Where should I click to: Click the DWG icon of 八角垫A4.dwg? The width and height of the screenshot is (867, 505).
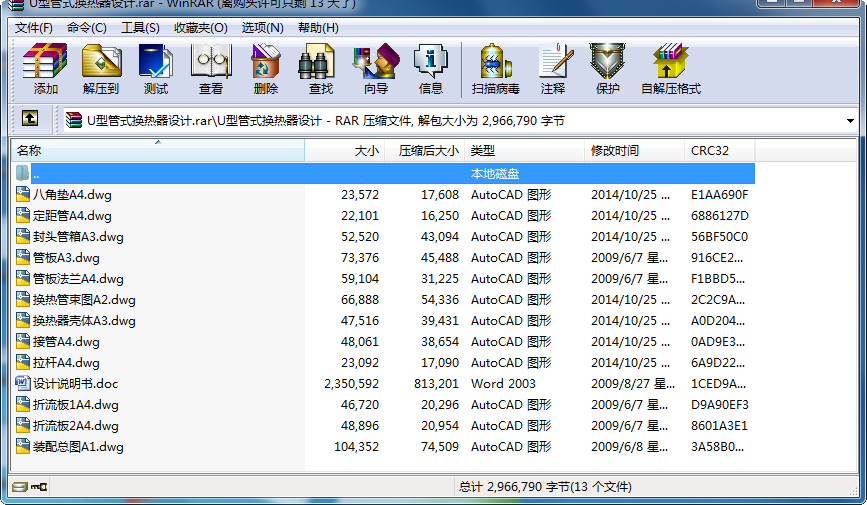pos(22,194)
